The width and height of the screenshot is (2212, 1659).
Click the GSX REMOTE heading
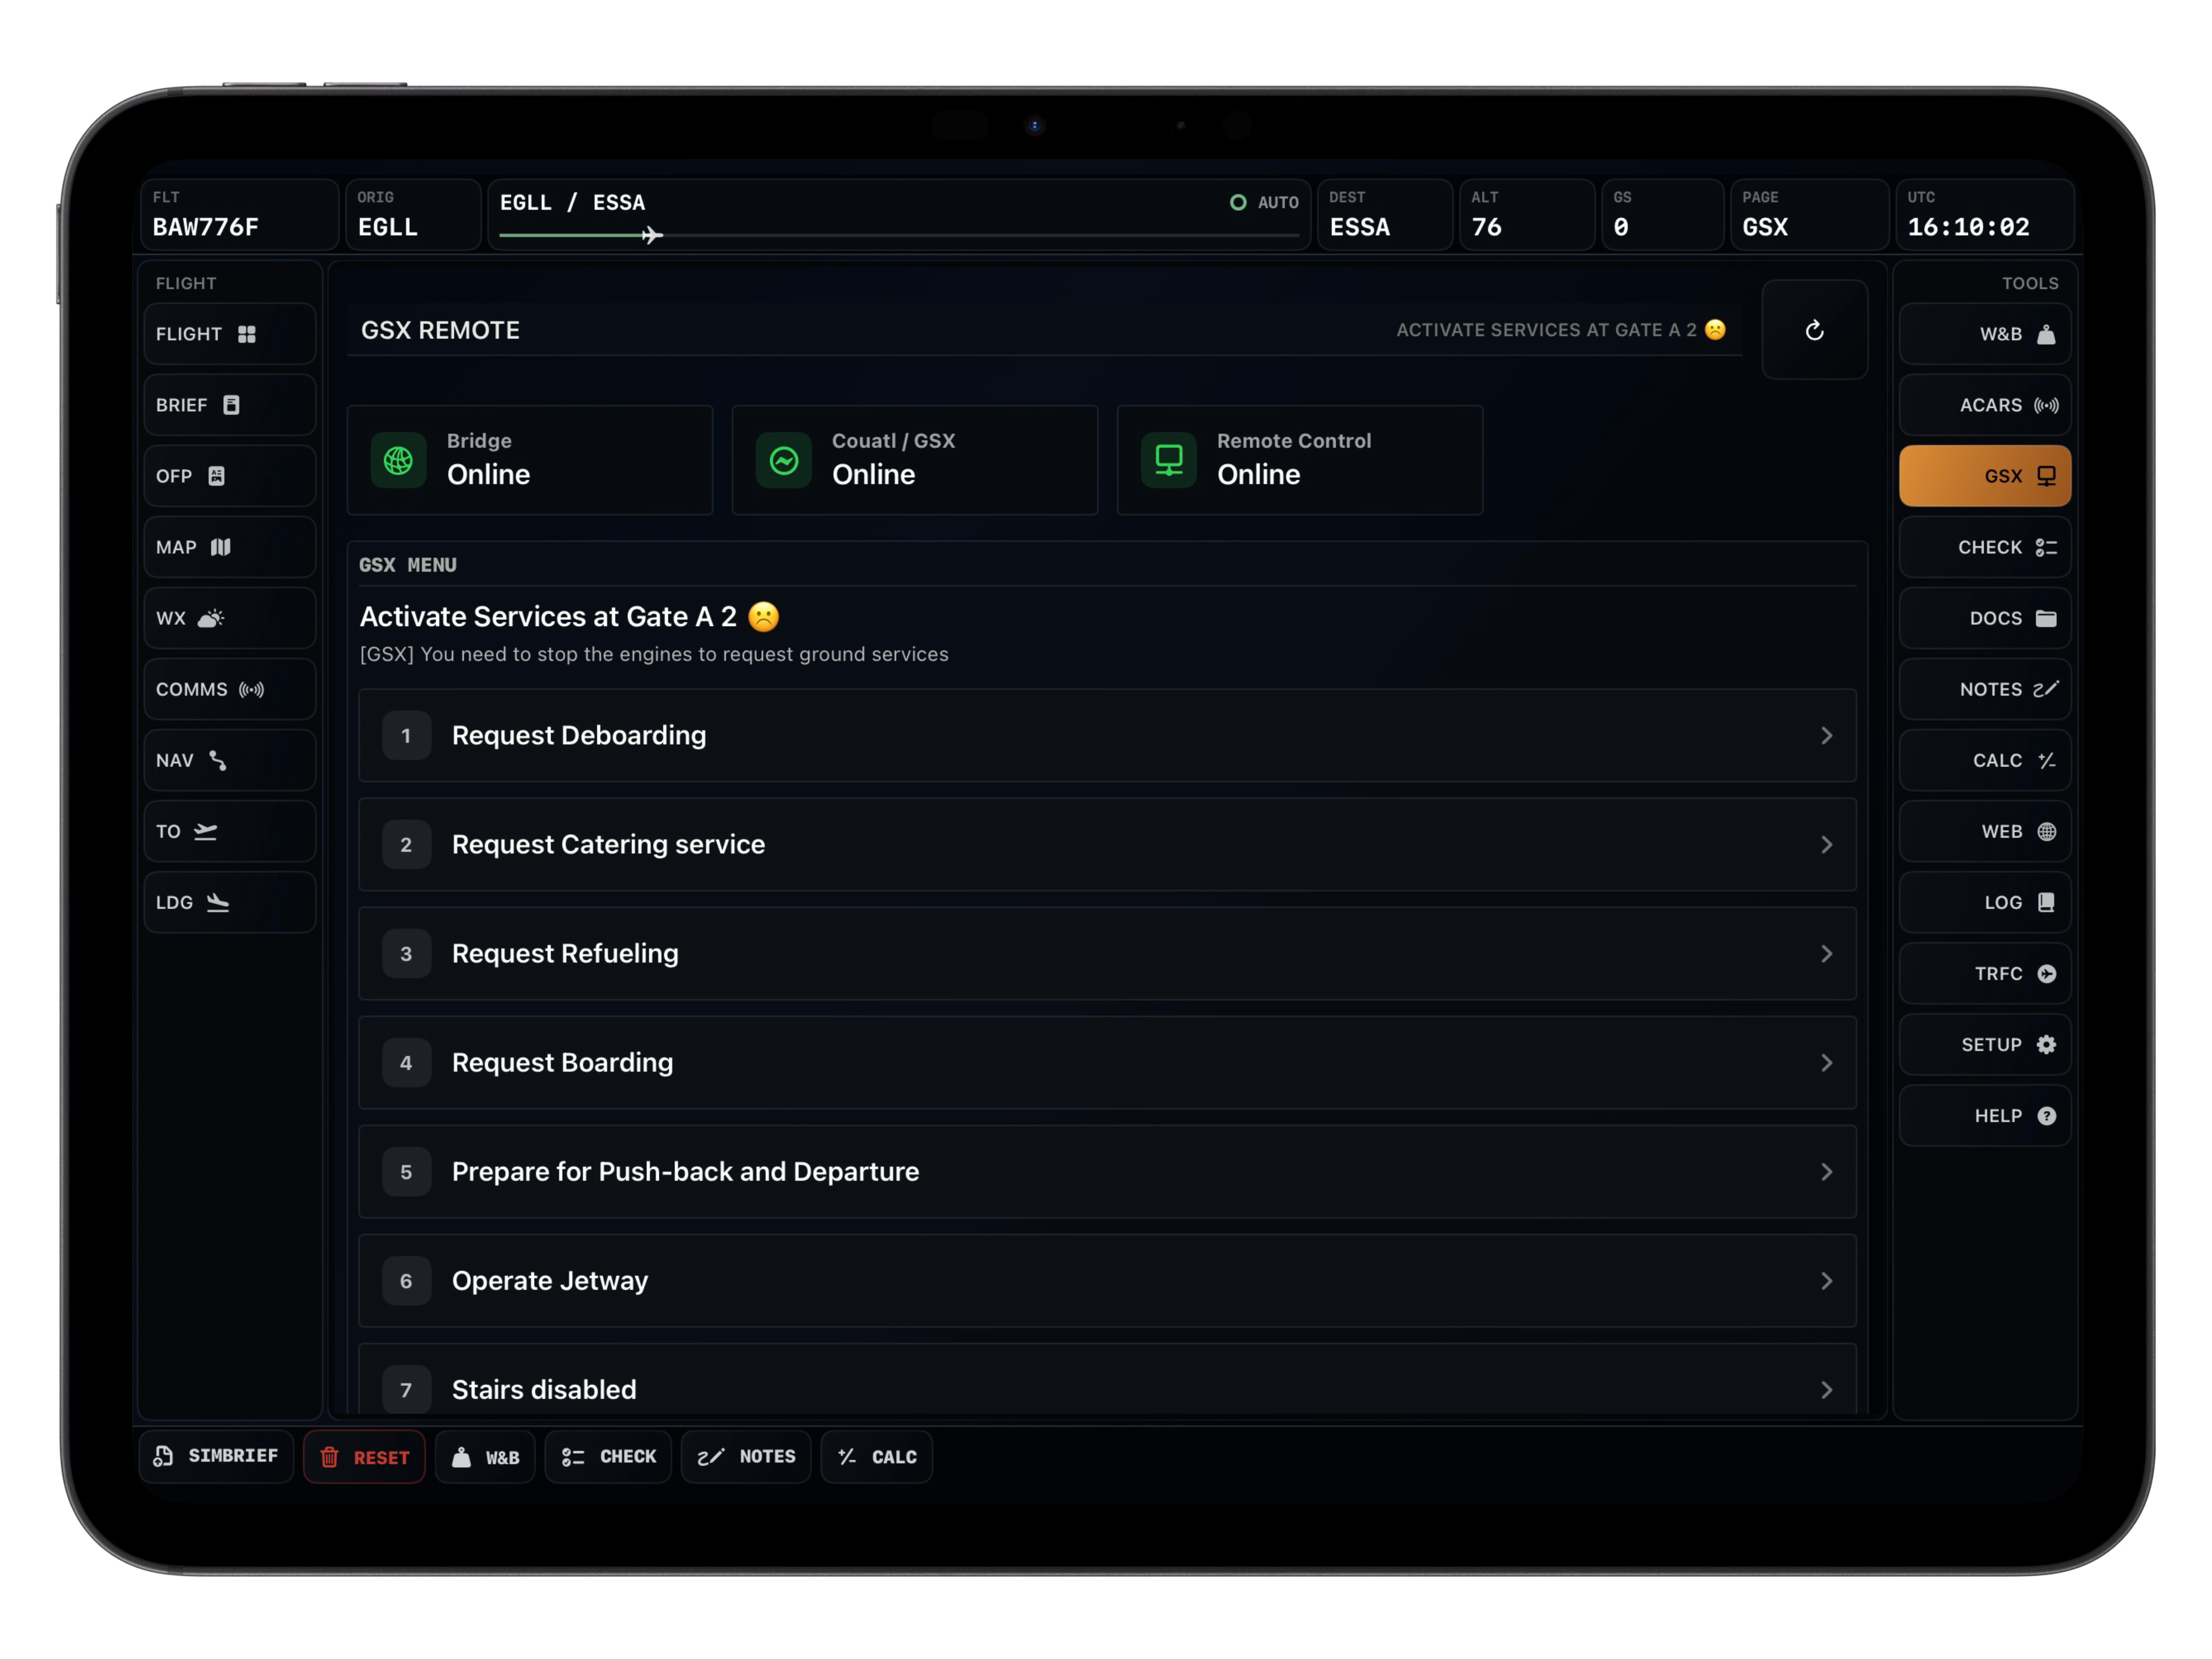(x=440, y=330)
